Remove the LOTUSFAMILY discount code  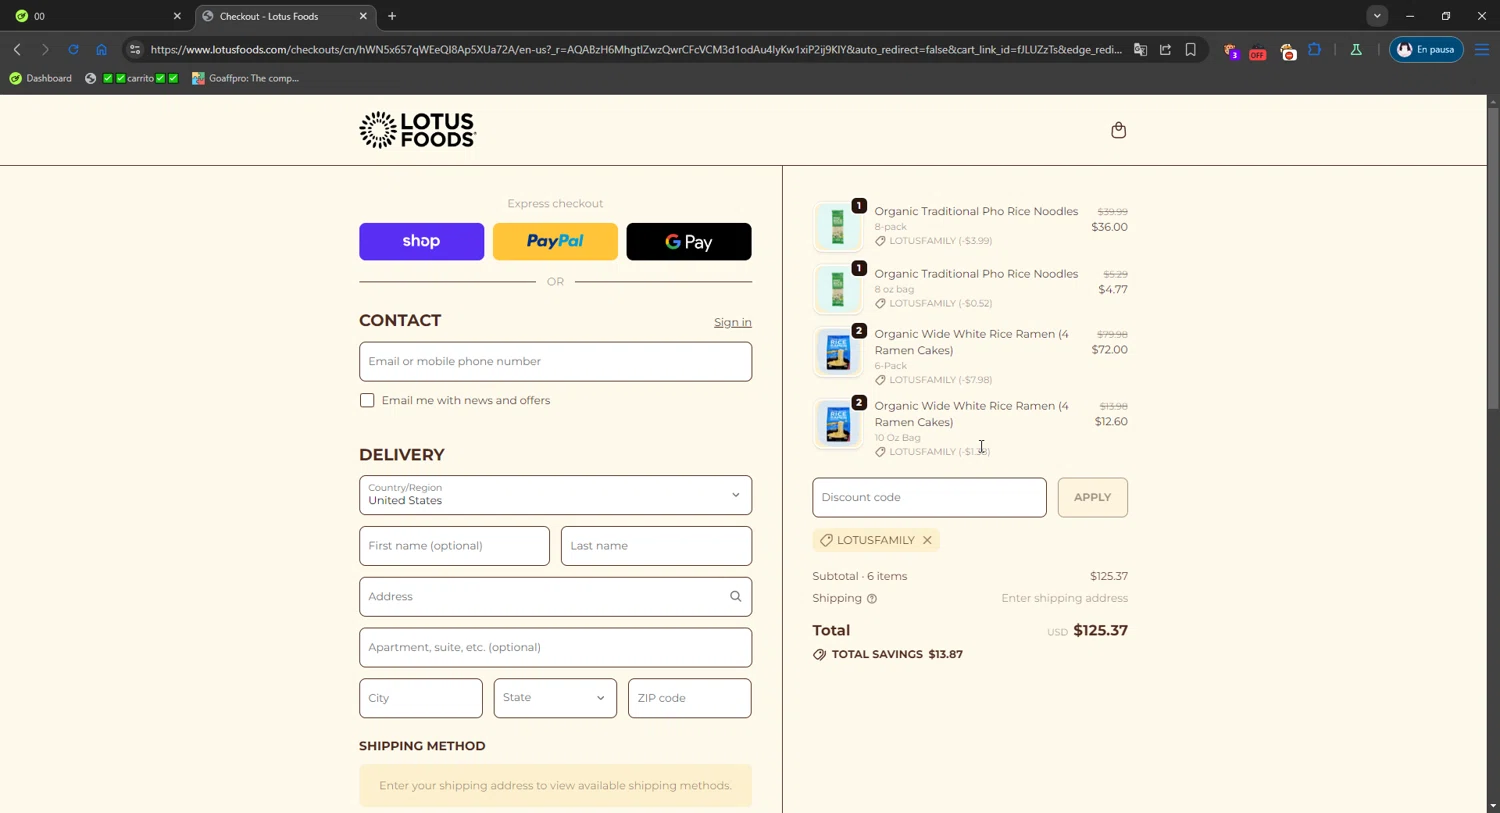(927, 540)
